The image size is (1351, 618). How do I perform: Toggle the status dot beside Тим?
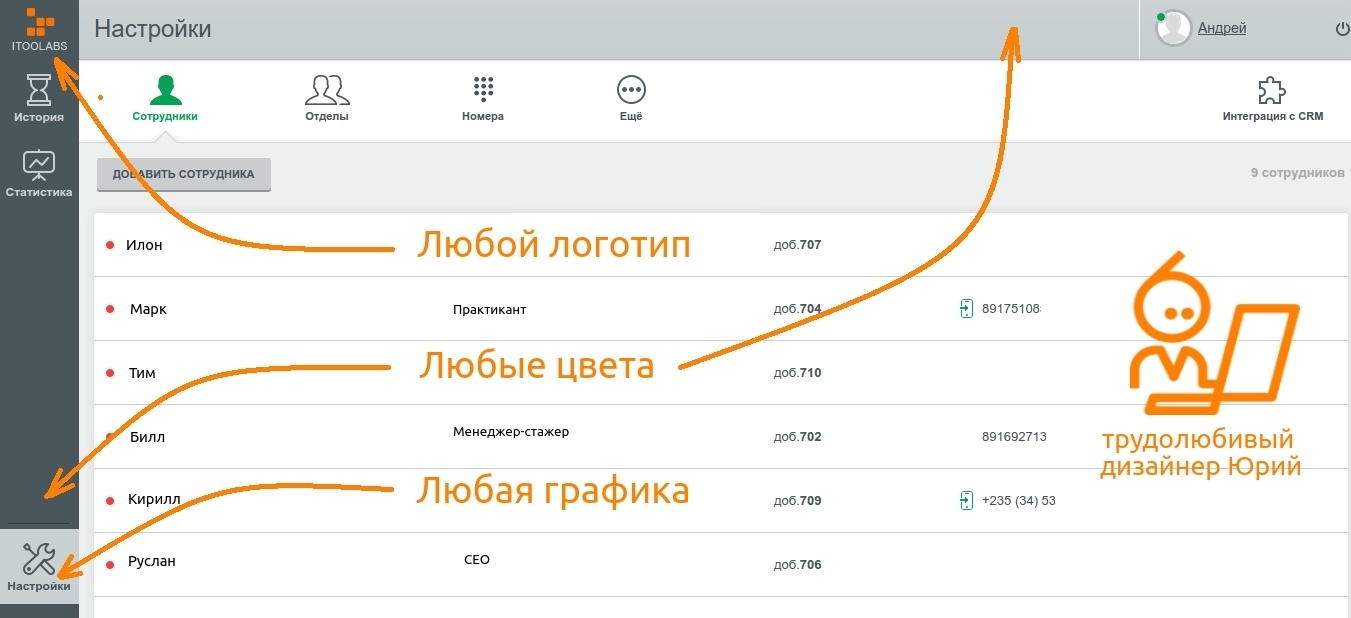click(110, 371)
